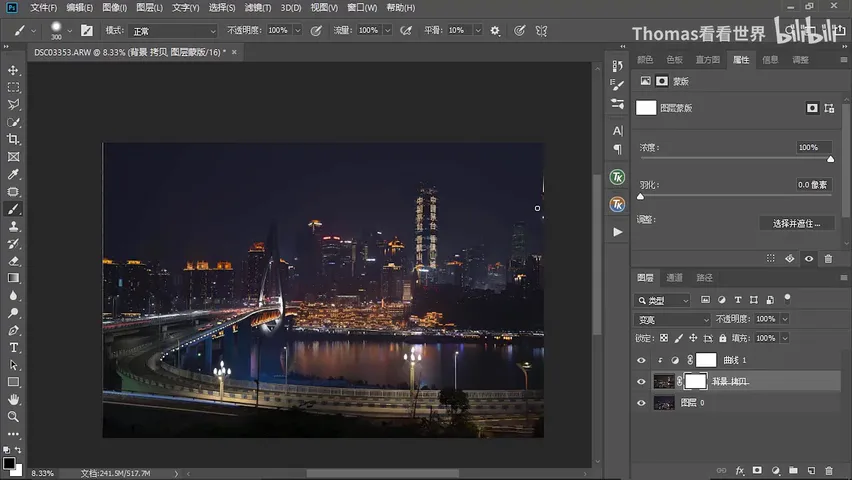Select the History Brush tool
The image size is (852, 480).
pos(13,244)
